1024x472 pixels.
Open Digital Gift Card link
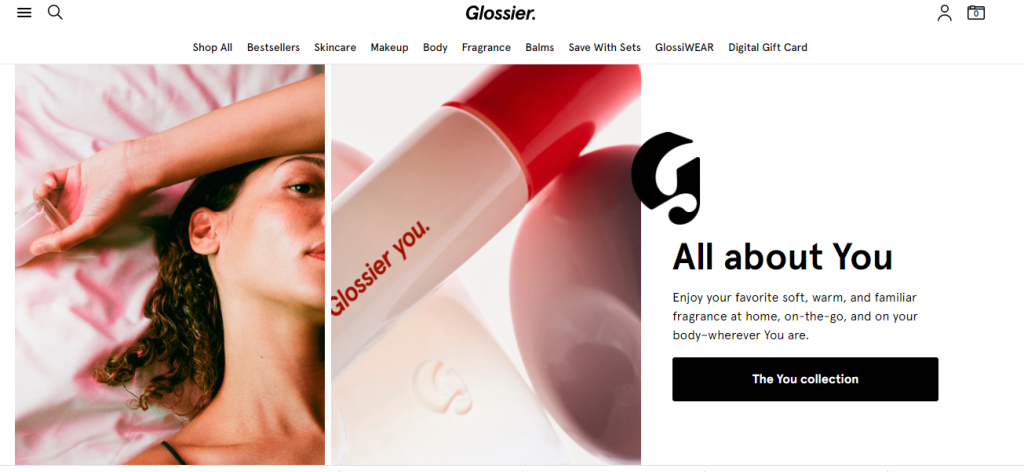click(x=768, y=48)
